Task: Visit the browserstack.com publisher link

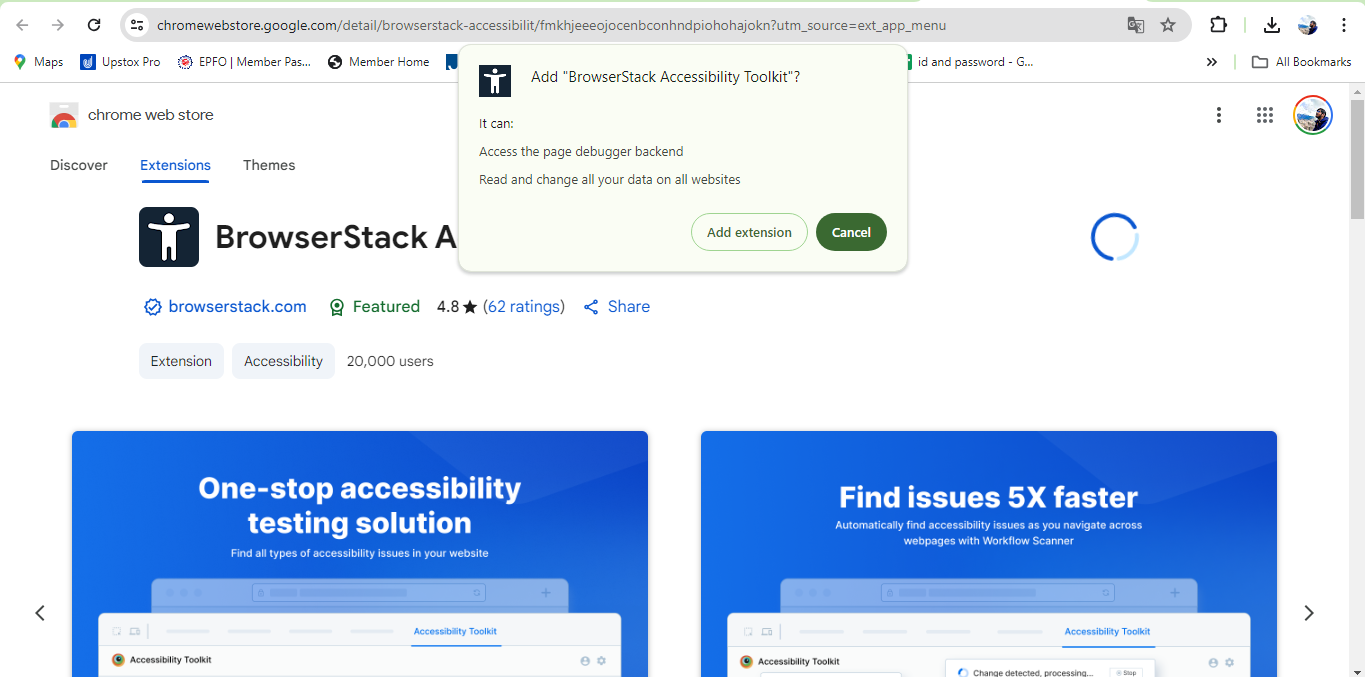Action: 226,307
